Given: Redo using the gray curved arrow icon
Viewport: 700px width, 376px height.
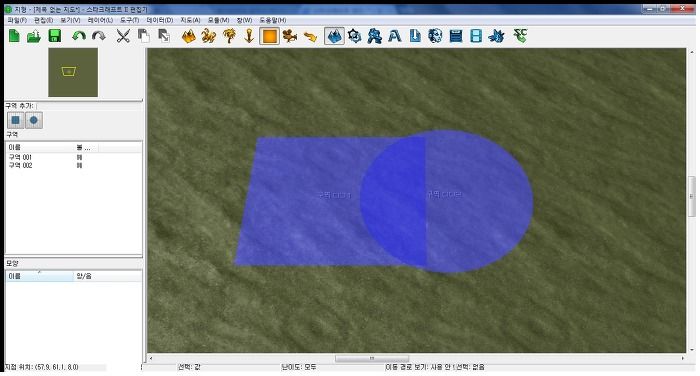Looking at the screenshot, I should pyautogui.click(x=99, y=36).
